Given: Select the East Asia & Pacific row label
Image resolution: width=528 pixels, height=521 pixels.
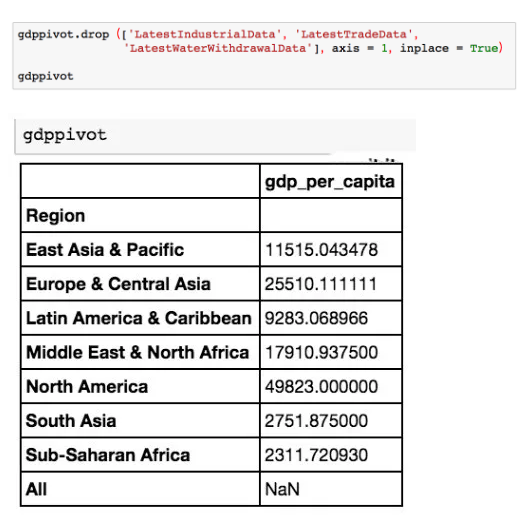Looking at the screenshot, I should pyautogui.click(x=105, y=250).
